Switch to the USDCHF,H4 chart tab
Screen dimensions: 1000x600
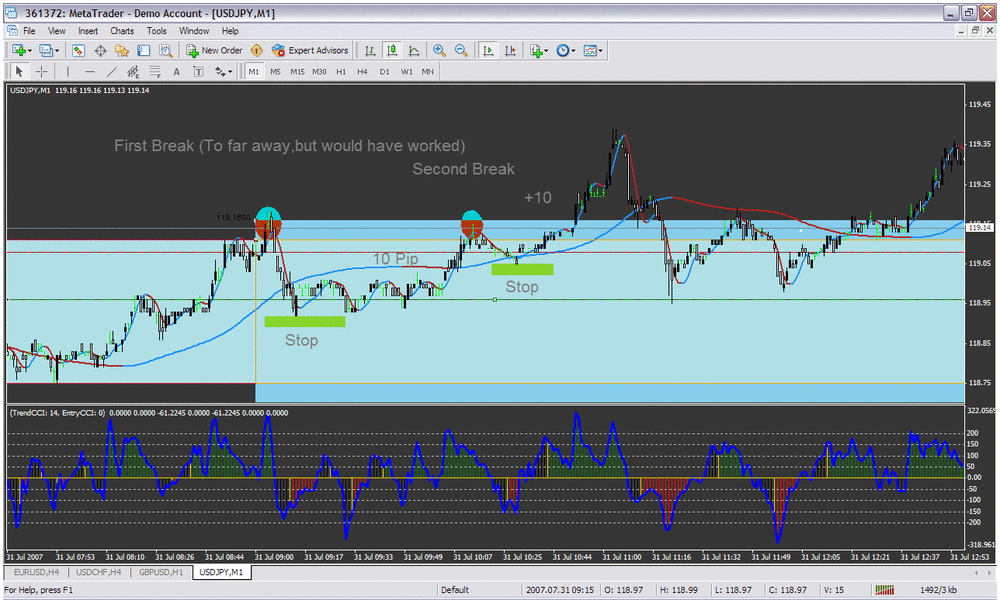point(98,572)
